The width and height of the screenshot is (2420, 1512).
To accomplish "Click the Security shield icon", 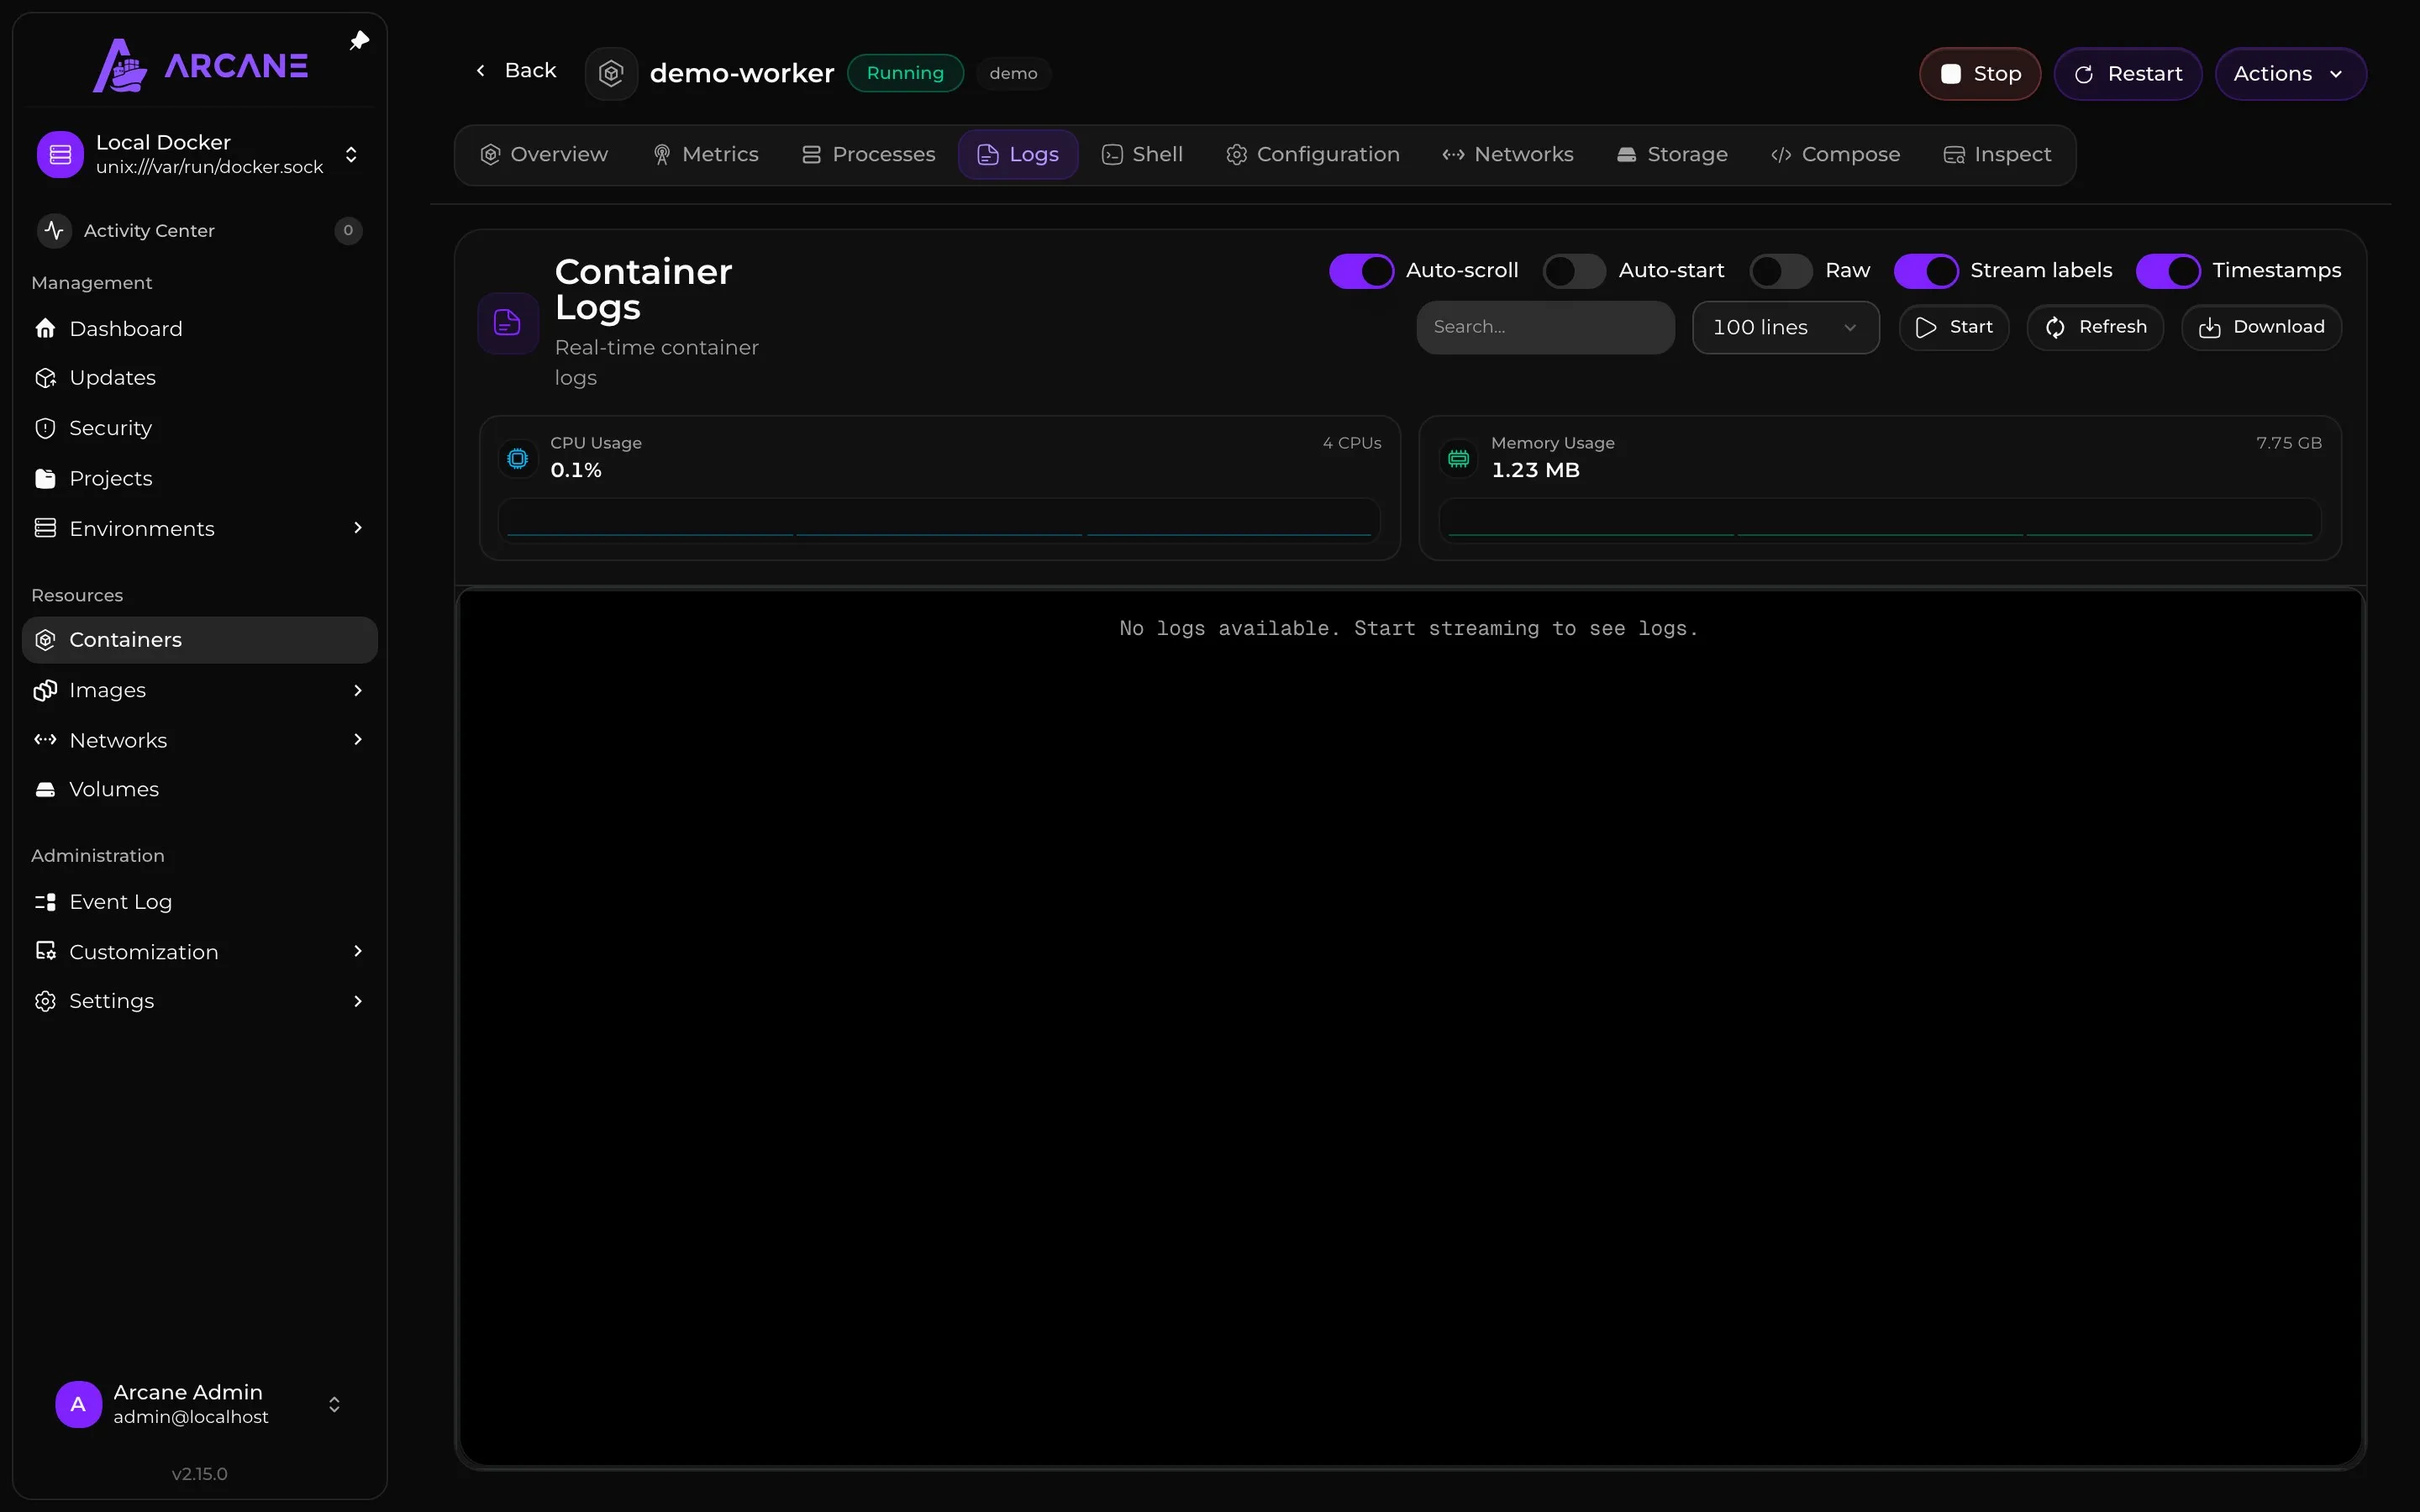I will coord(45,428).
